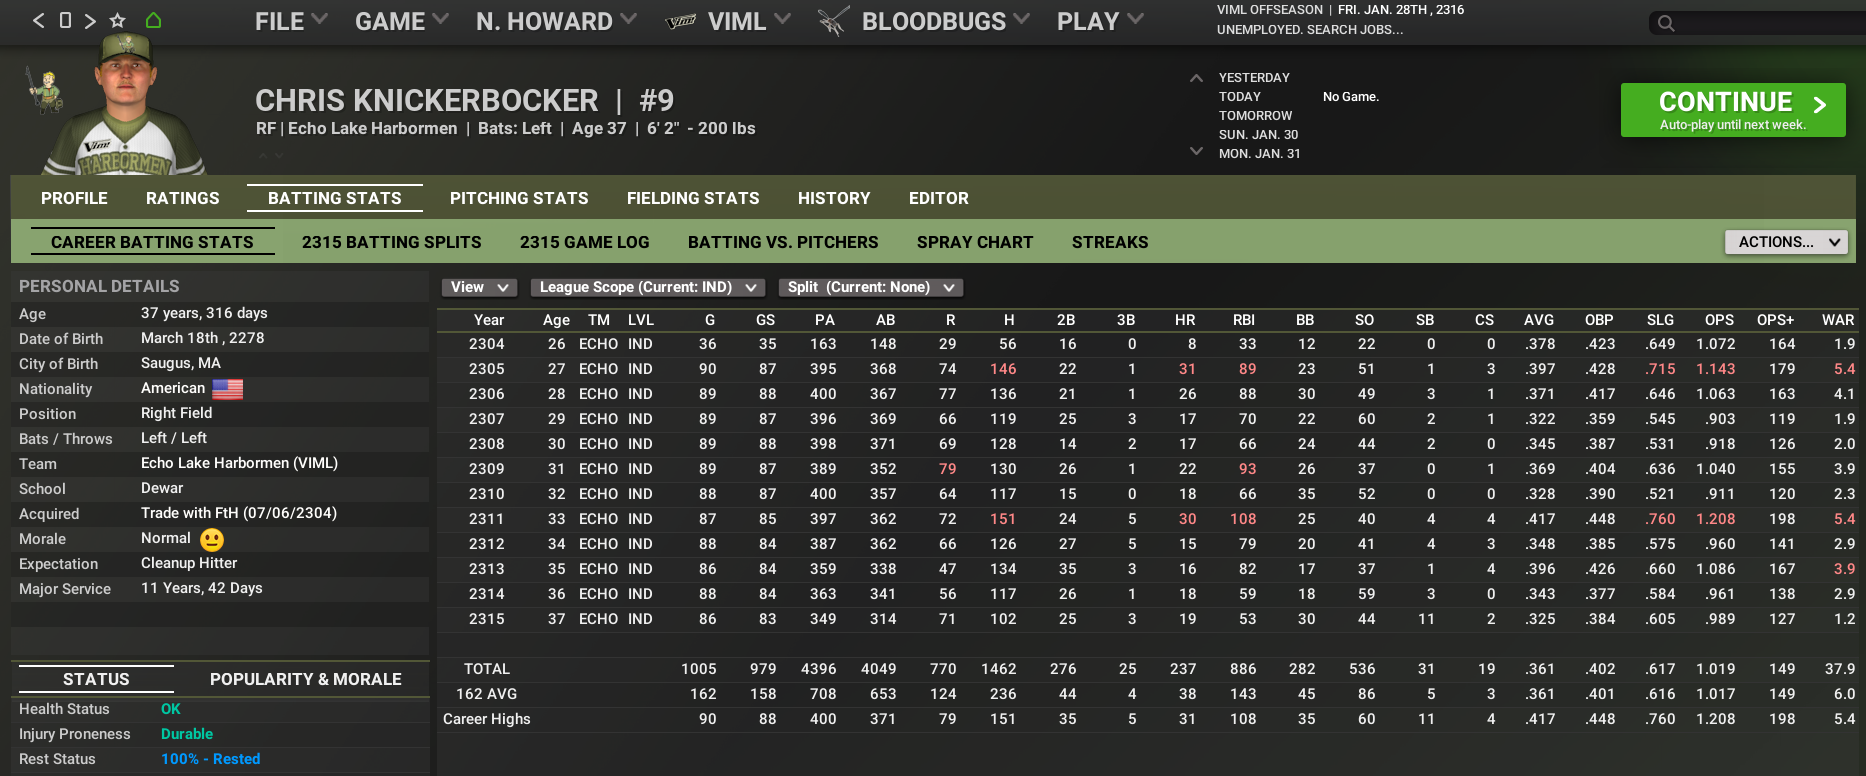This screenshot has height=776, width=1866.
Task: Click the bookmark star icon
Action: [118, 20]
